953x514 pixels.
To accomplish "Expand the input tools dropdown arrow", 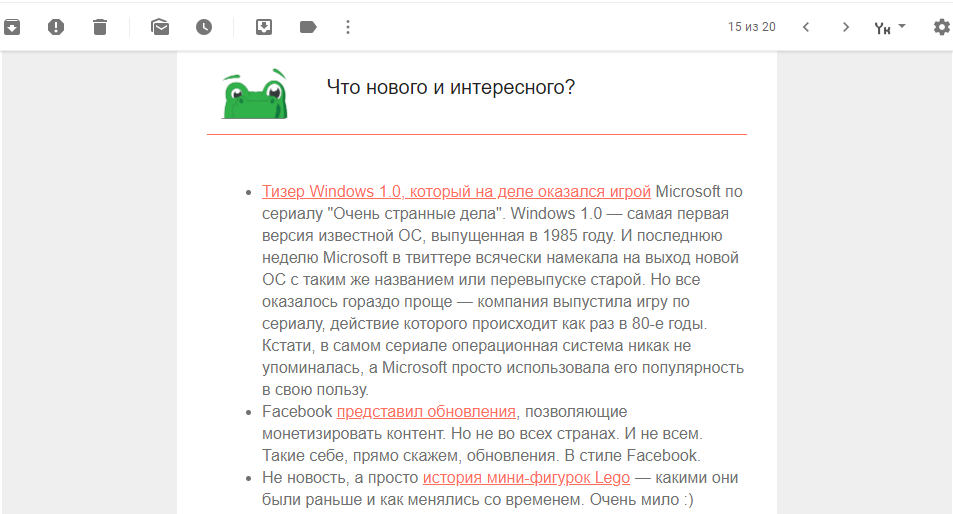I will point(902,26).
